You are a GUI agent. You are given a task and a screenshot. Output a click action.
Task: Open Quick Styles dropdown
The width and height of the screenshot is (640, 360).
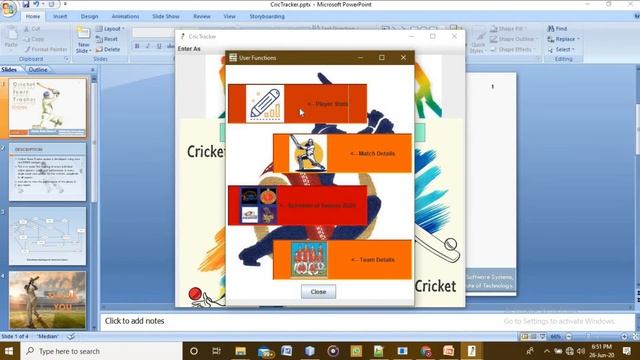(477, 41)
